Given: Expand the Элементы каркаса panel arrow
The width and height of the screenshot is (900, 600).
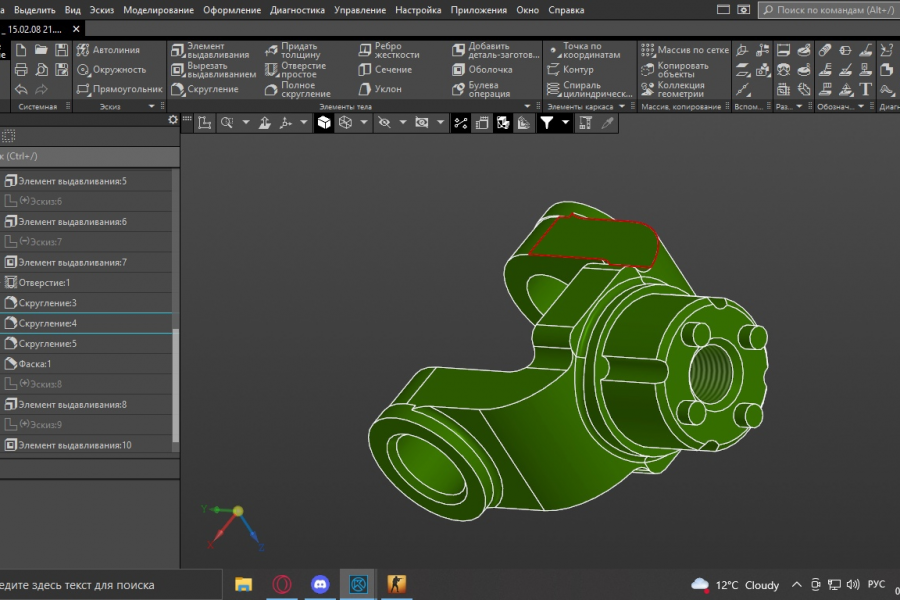Looking at the screenshot, I should pos(621,106).
